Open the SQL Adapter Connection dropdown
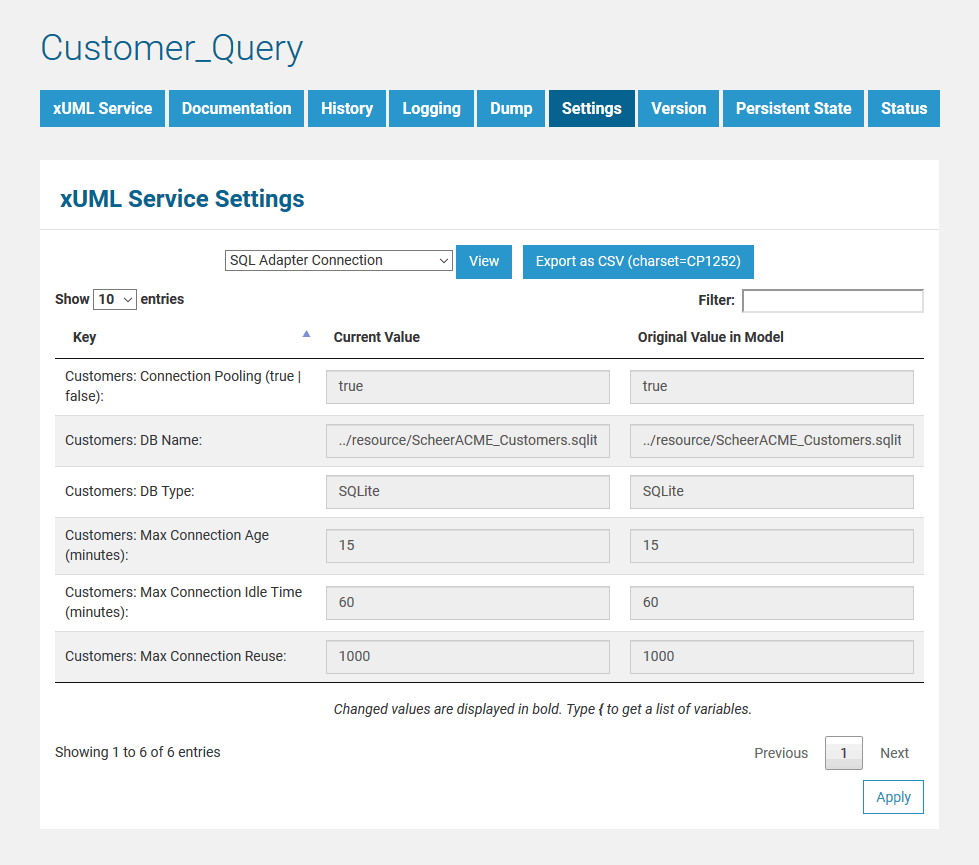979x865 pixels. (x=338, y=260)
